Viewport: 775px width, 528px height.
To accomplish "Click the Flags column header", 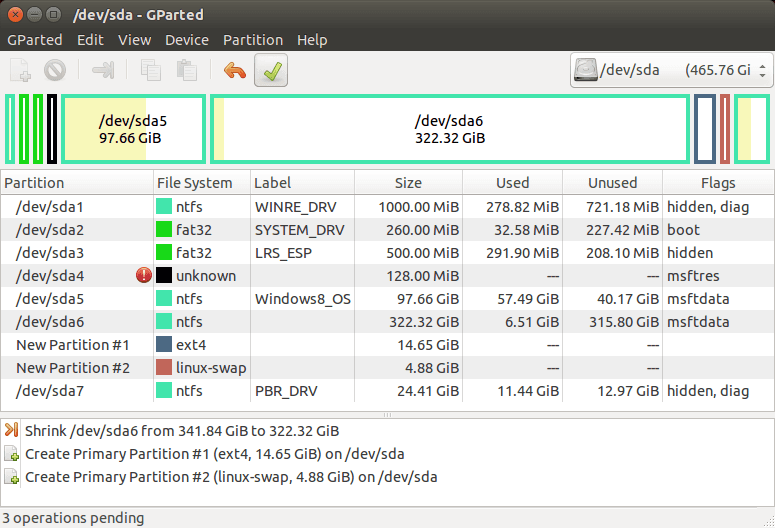I will coord(718,182).
